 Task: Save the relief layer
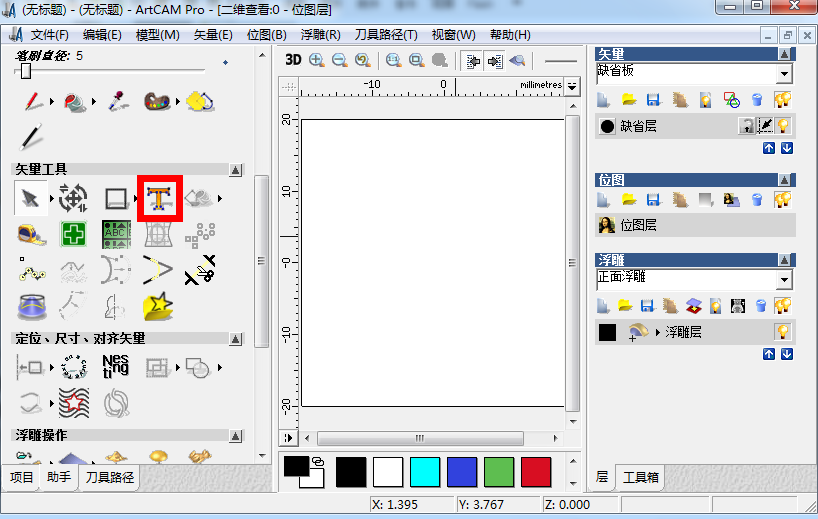[647, 306]
